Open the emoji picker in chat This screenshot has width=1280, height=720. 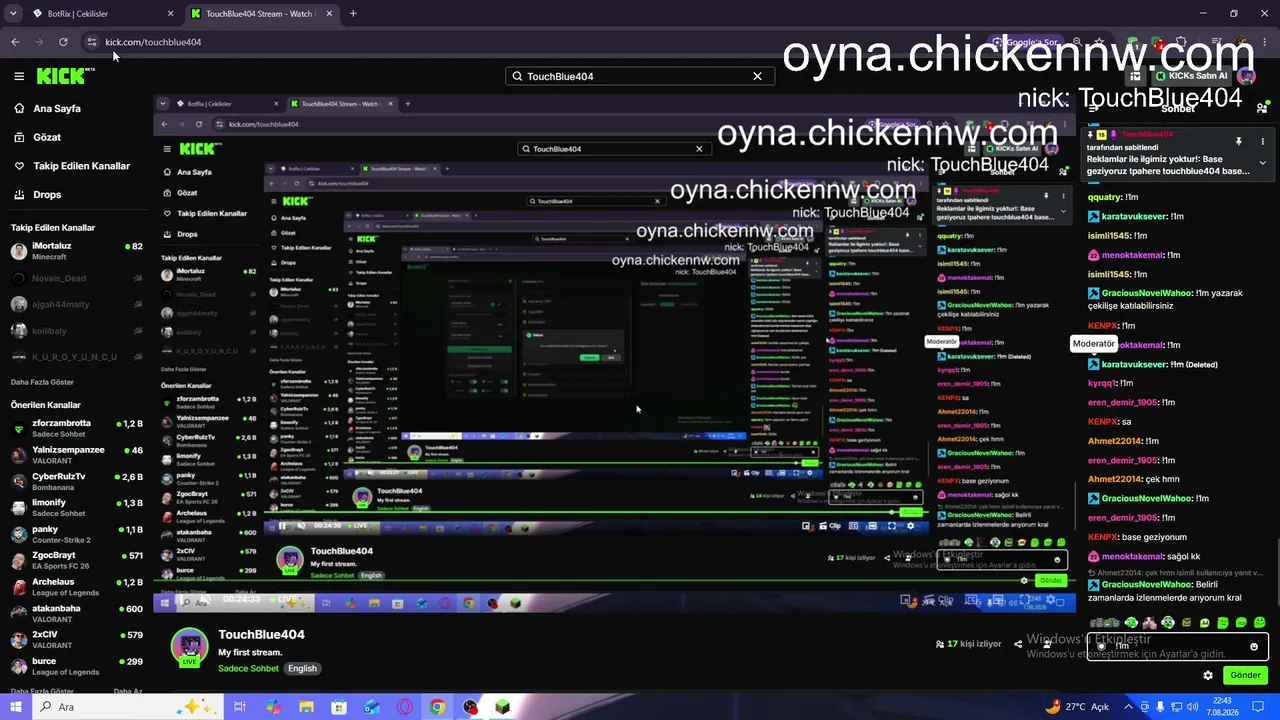[1254, 646]
